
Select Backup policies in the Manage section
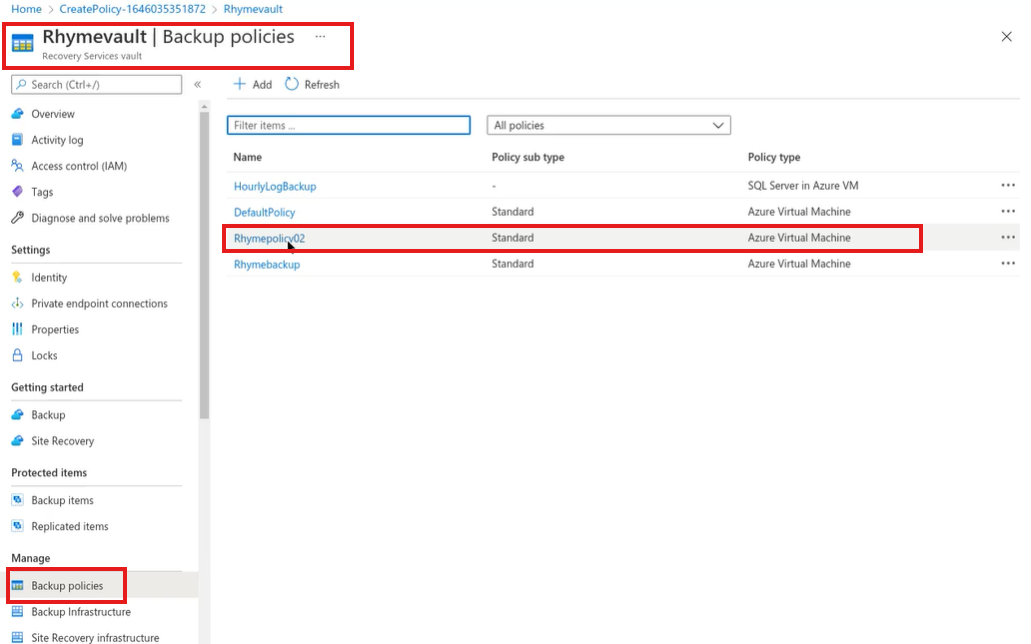[67, 585]
